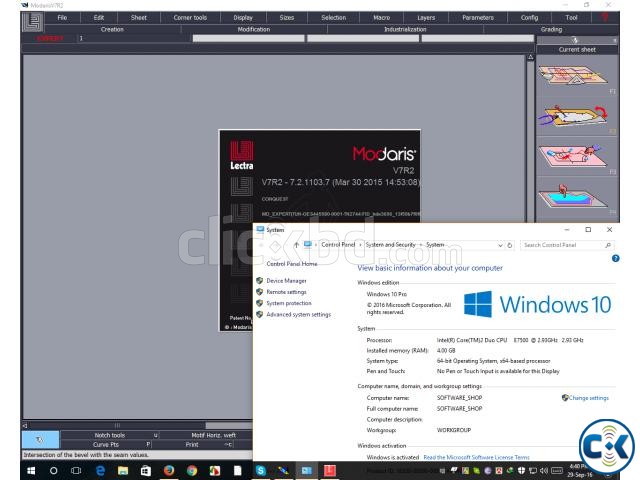Click the search magnifier in Control Panel

pyautogui.click(x=608, y=245)
